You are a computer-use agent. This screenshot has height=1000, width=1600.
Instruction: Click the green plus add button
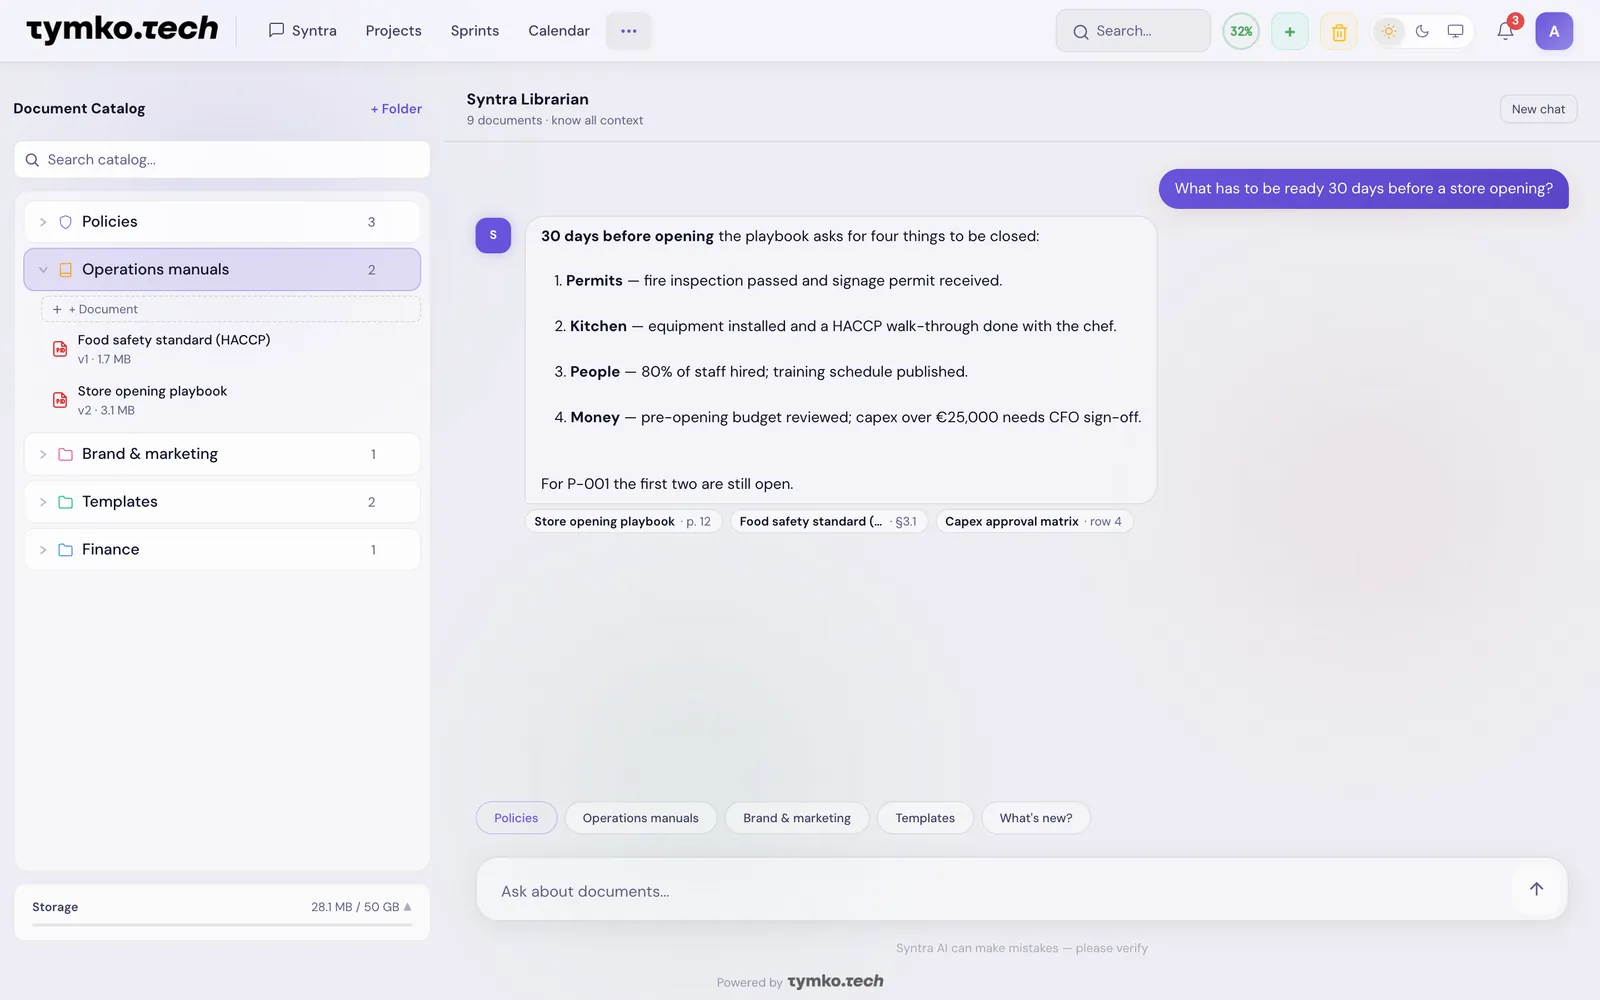[1289, 32]
